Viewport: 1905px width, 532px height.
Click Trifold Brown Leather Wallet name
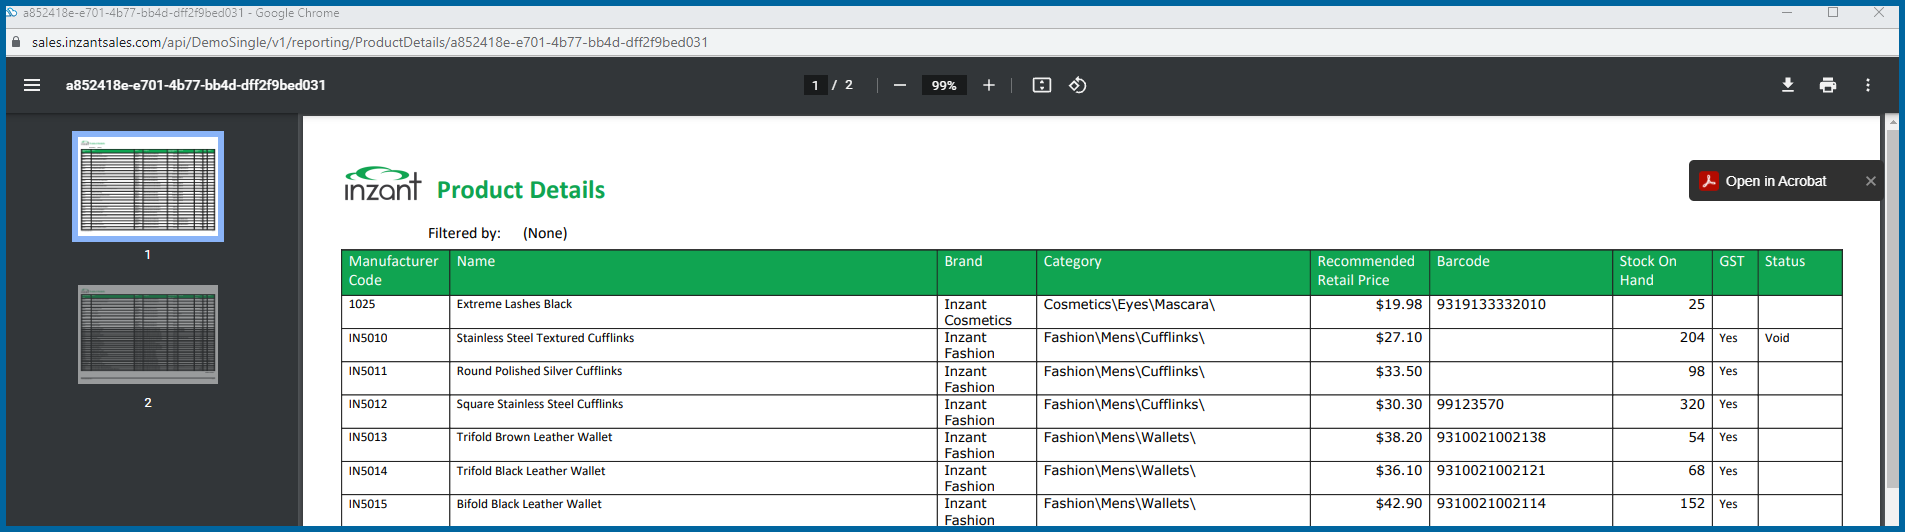[x=534, y=437]
